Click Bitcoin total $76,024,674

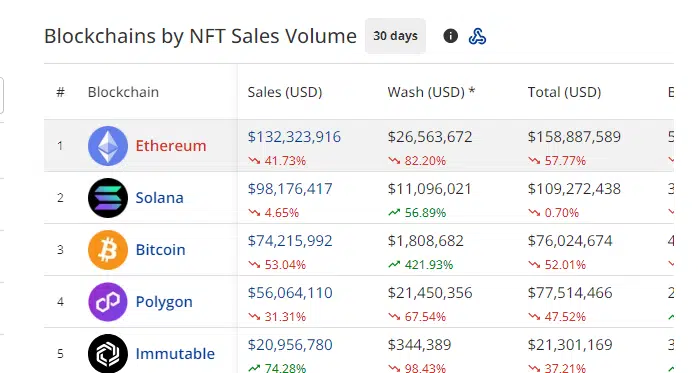coord(570,241)
